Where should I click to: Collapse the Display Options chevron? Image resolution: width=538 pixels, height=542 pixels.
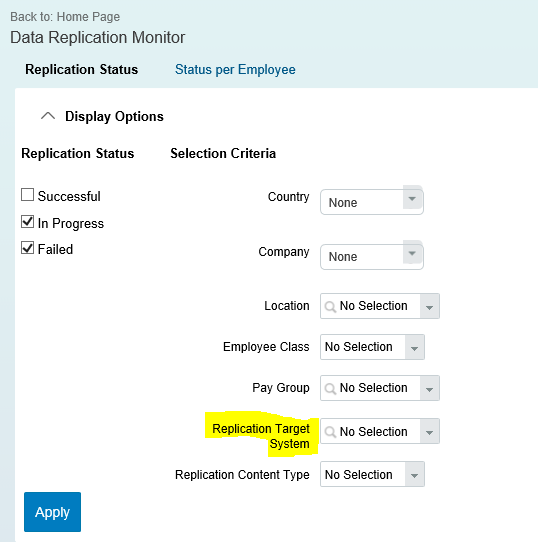(x=48, y=116)
